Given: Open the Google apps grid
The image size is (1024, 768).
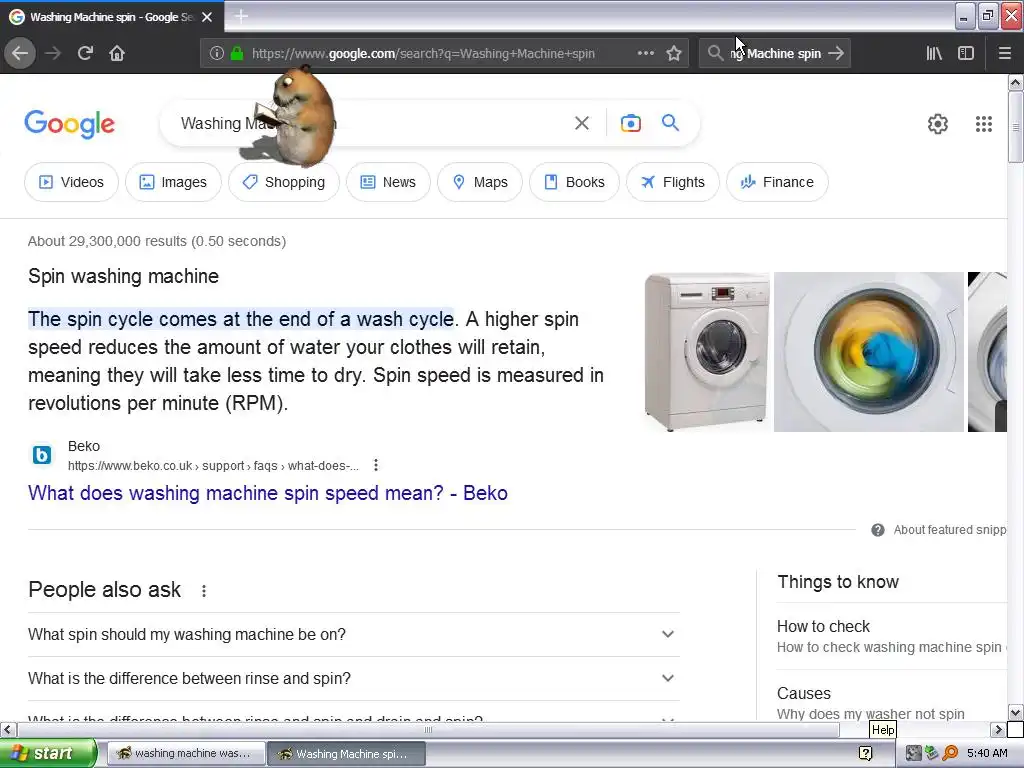Looking at the screenshot, I should 984,124.
